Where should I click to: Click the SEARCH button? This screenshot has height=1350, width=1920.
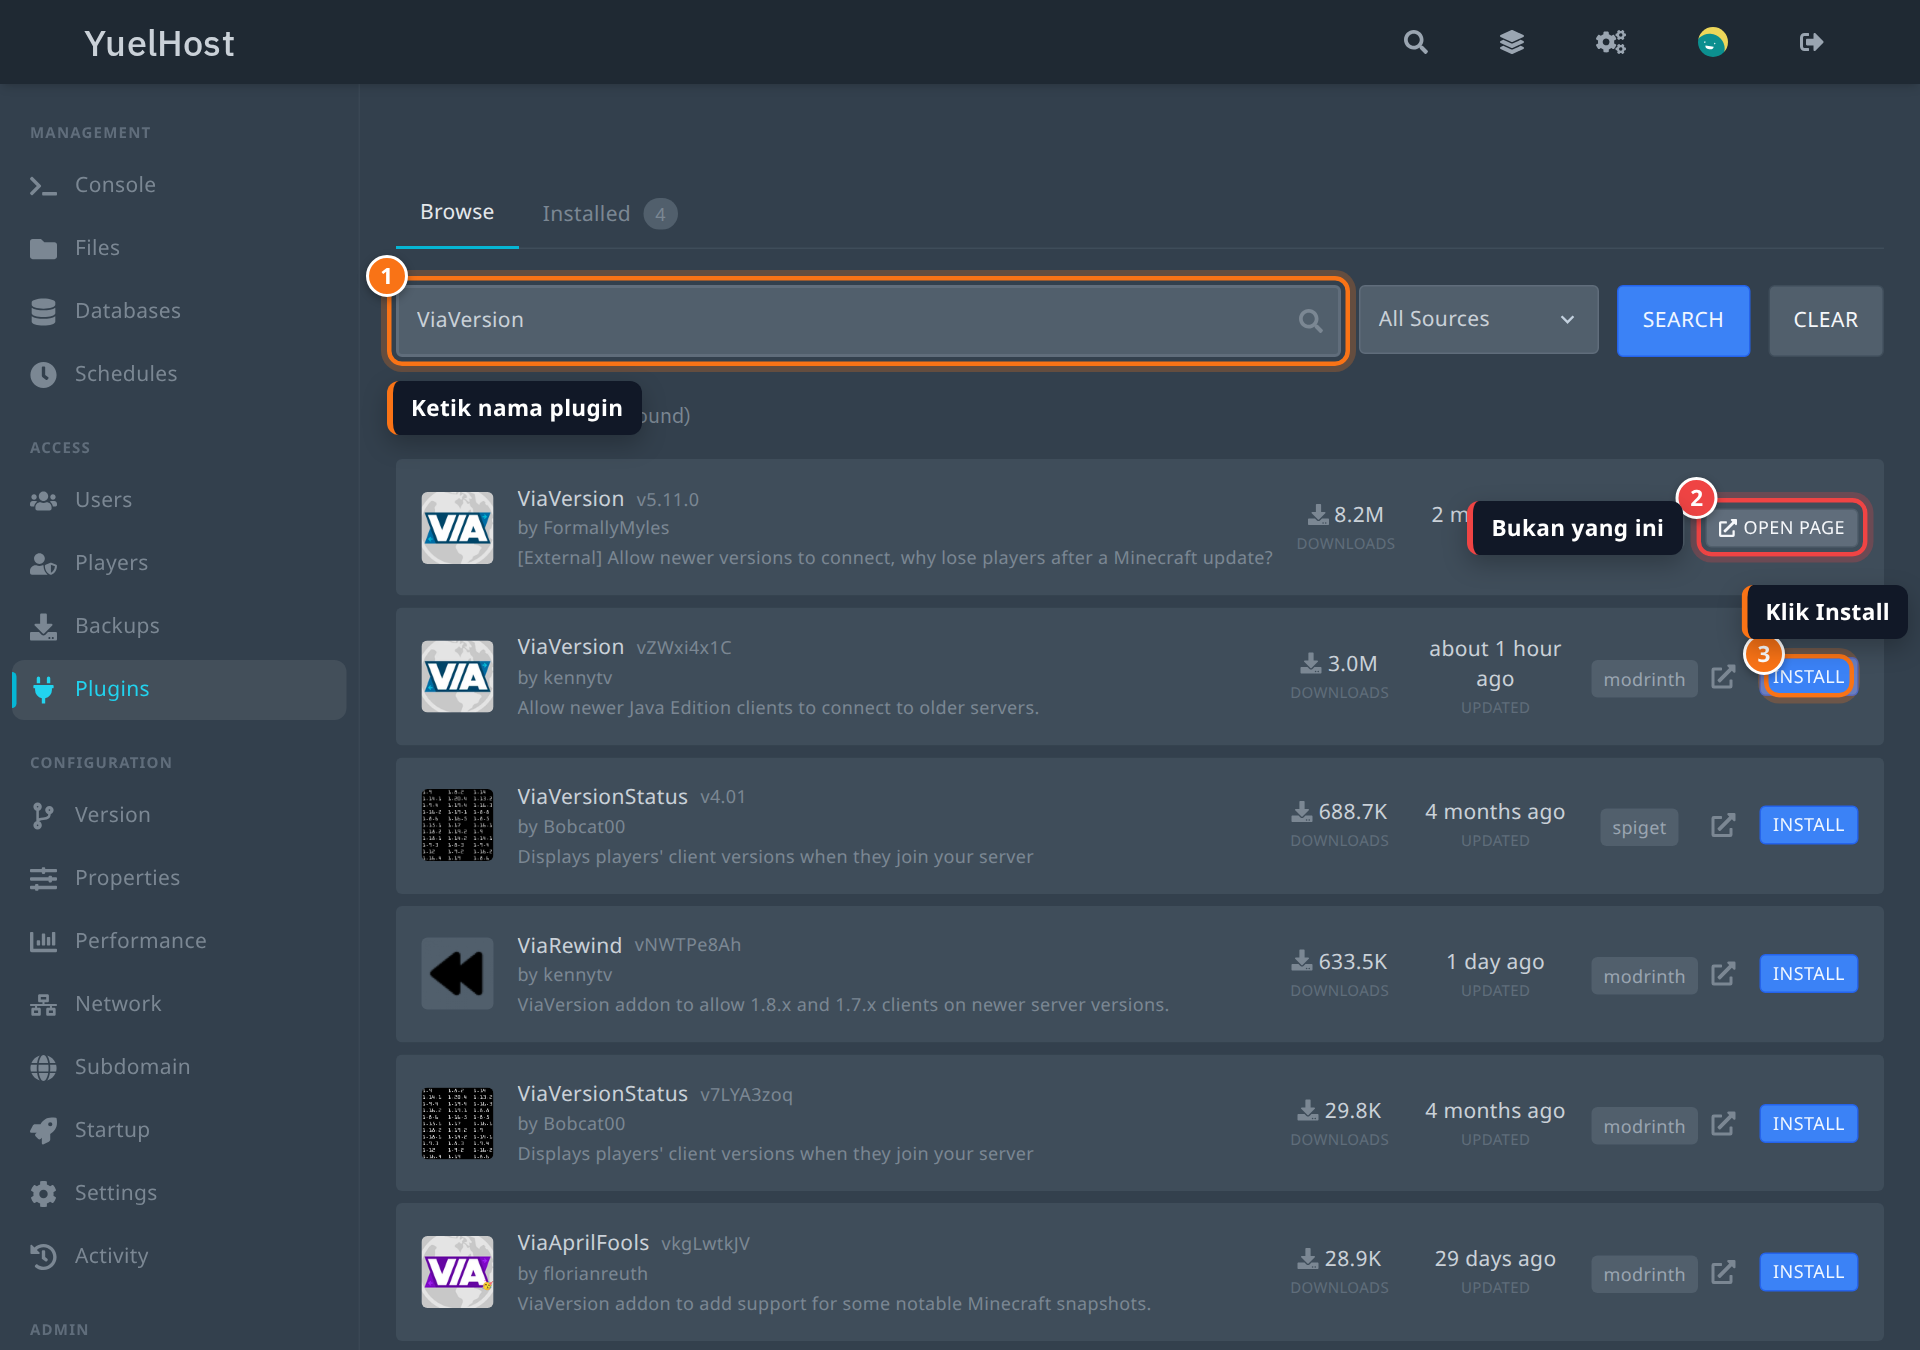click(x=1683, y=320)
